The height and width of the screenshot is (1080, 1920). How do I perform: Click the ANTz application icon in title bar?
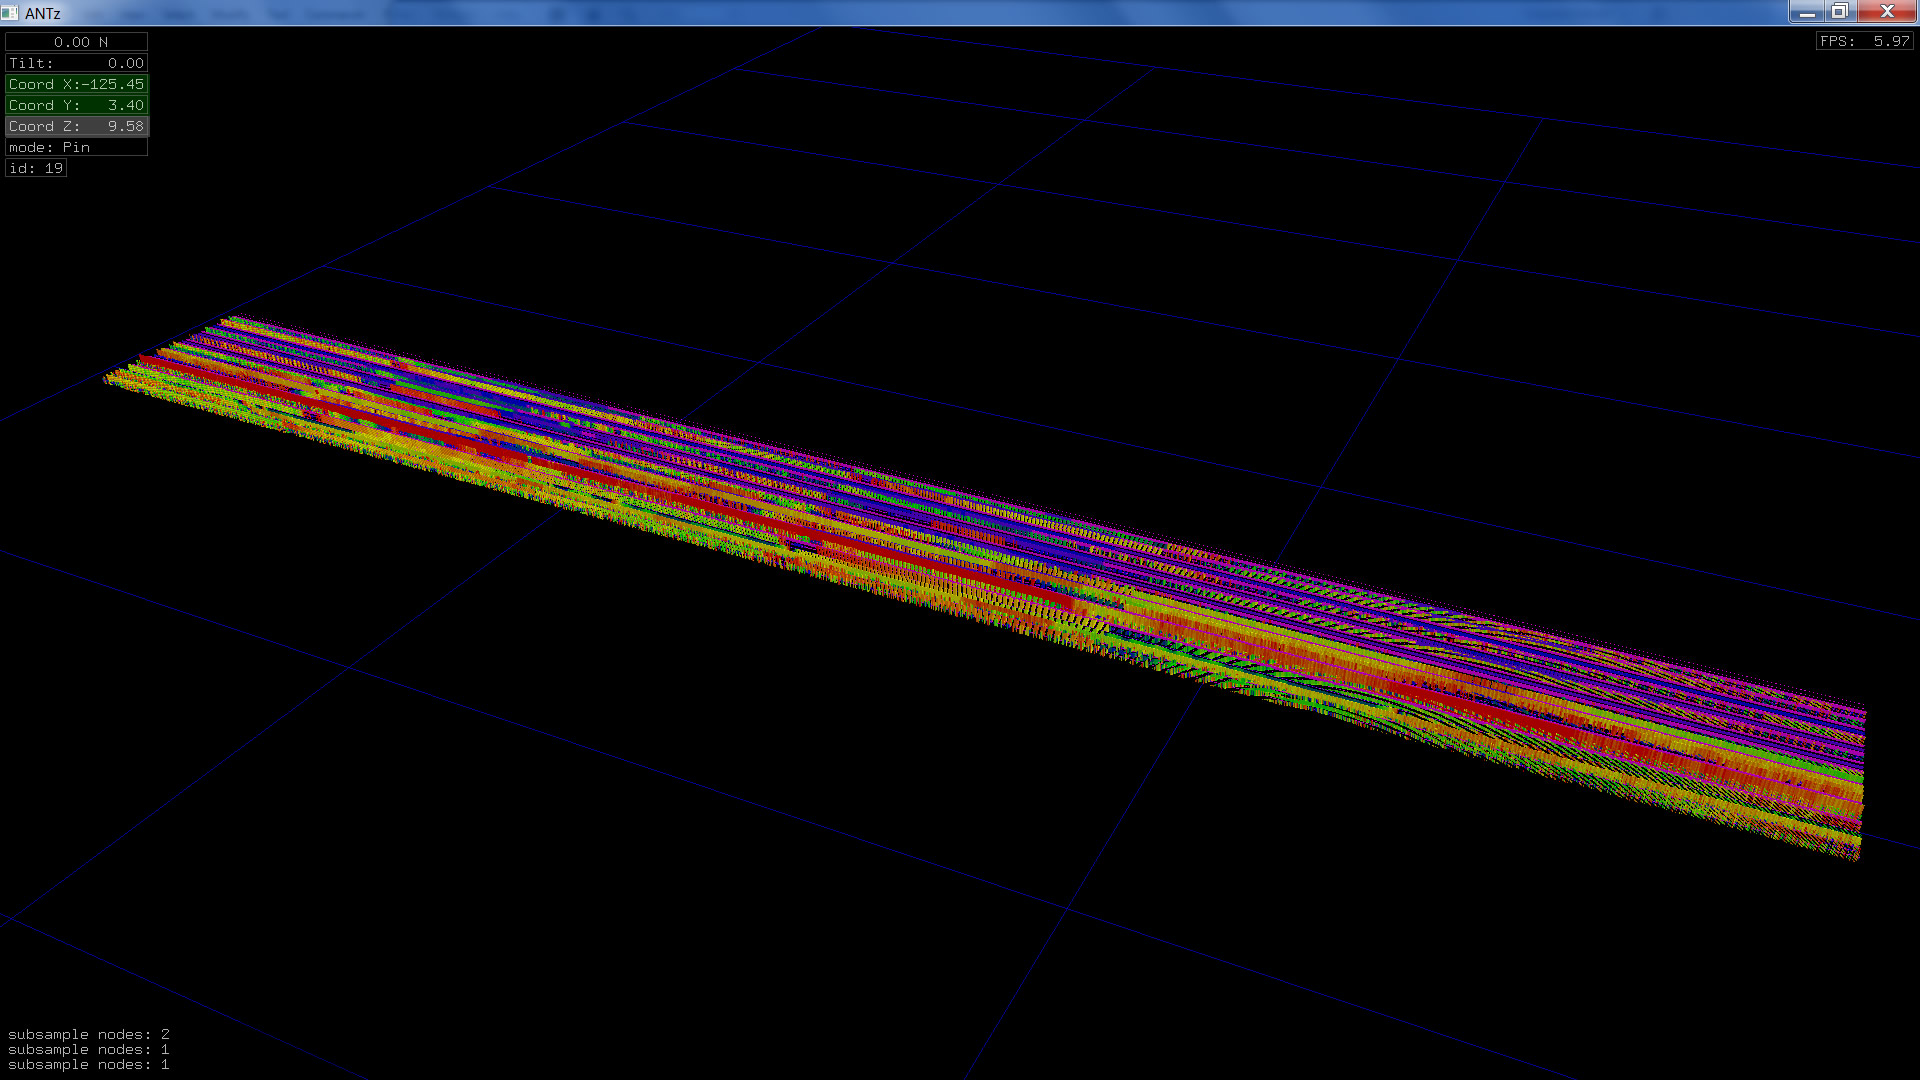tap(10, 13)
